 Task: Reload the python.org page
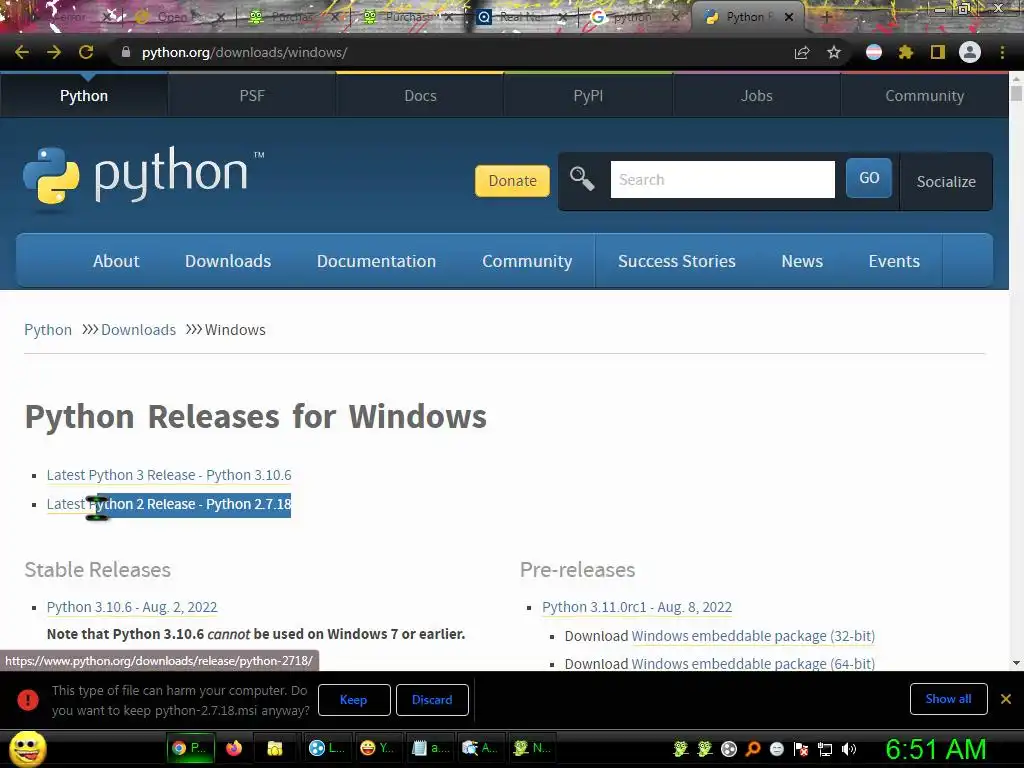(x=86, y=52)
